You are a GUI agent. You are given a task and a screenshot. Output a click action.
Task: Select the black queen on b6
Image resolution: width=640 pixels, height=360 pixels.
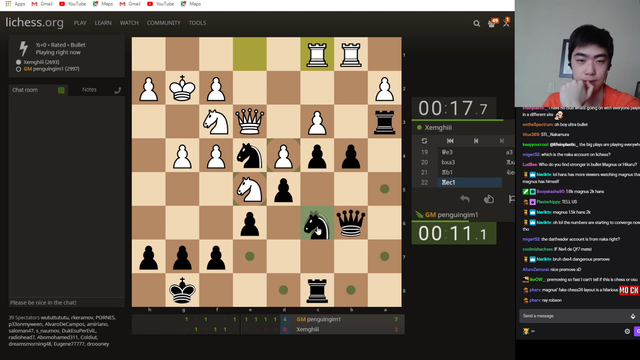click(351, 223)
